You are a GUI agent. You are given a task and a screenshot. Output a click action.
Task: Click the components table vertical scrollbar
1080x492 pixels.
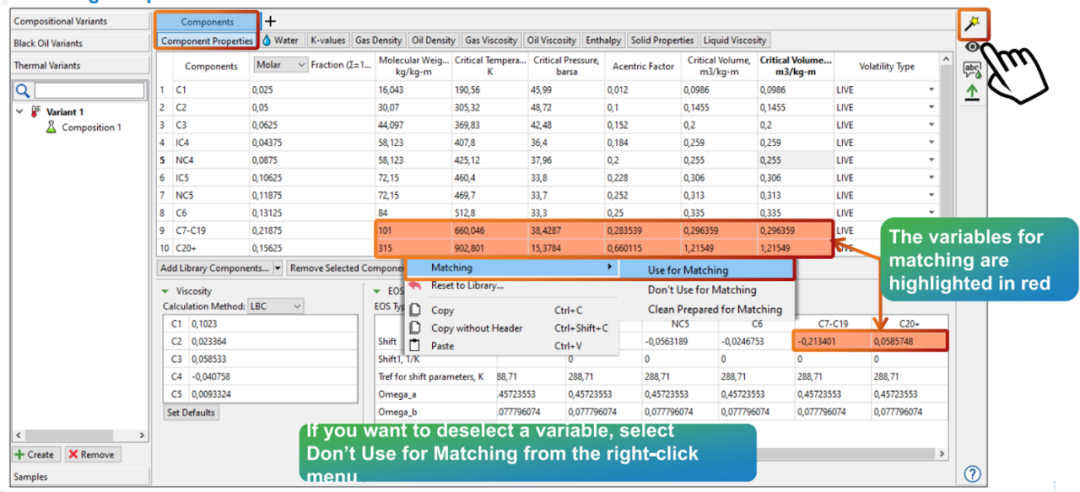pos(948,155)
